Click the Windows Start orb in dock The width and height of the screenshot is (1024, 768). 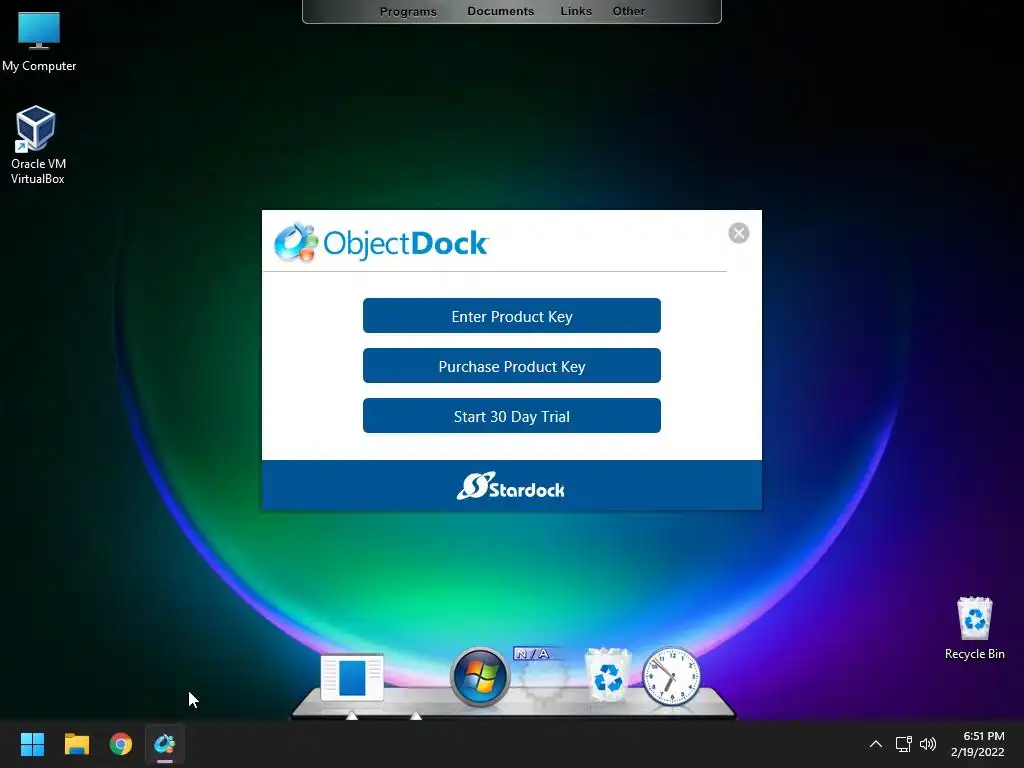pos(480,677)
